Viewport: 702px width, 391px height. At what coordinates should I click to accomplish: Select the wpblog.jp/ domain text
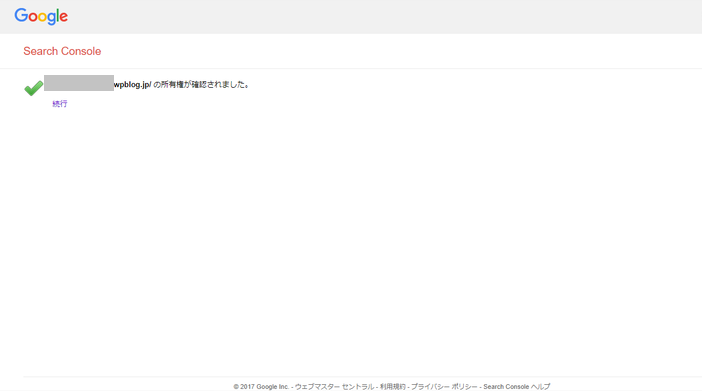[133, 85]
